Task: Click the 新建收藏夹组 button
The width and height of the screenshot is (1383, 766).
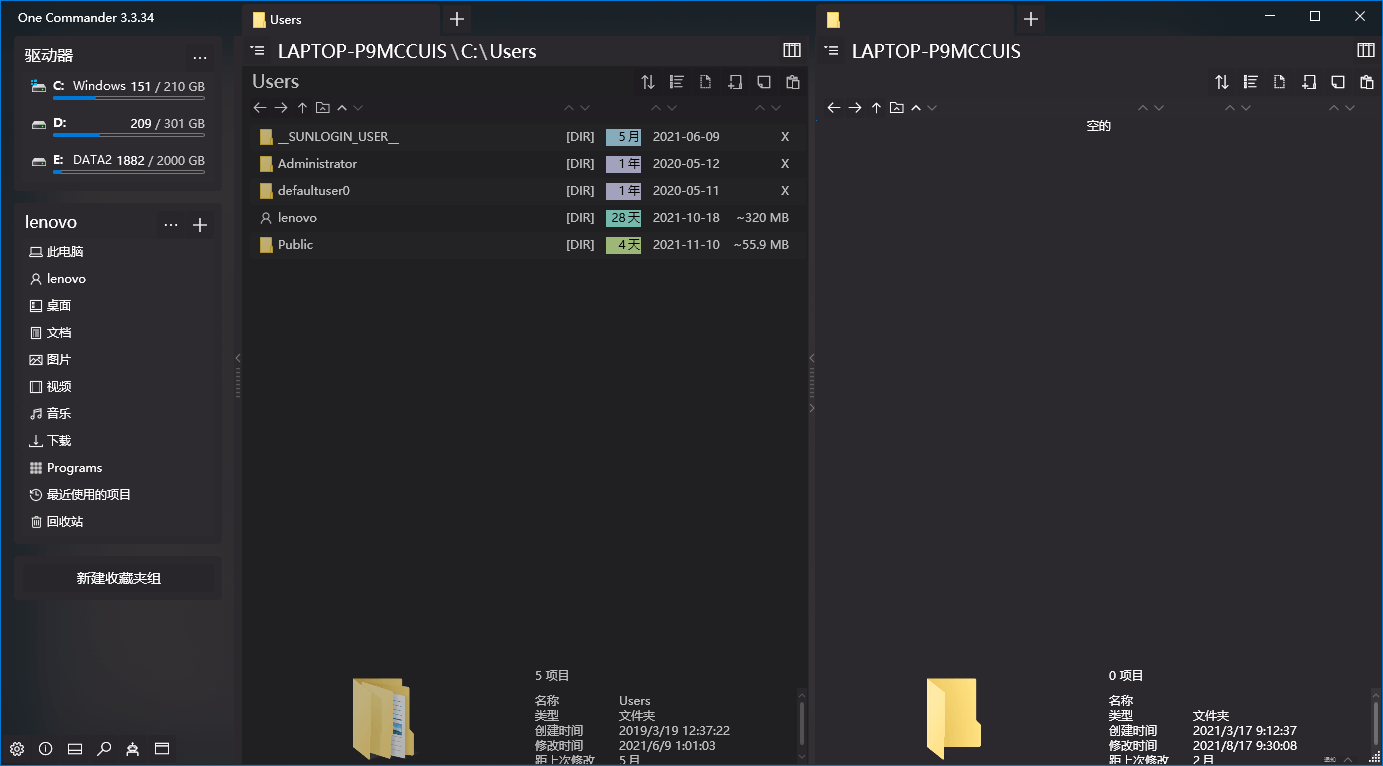Action: (118, 579)
